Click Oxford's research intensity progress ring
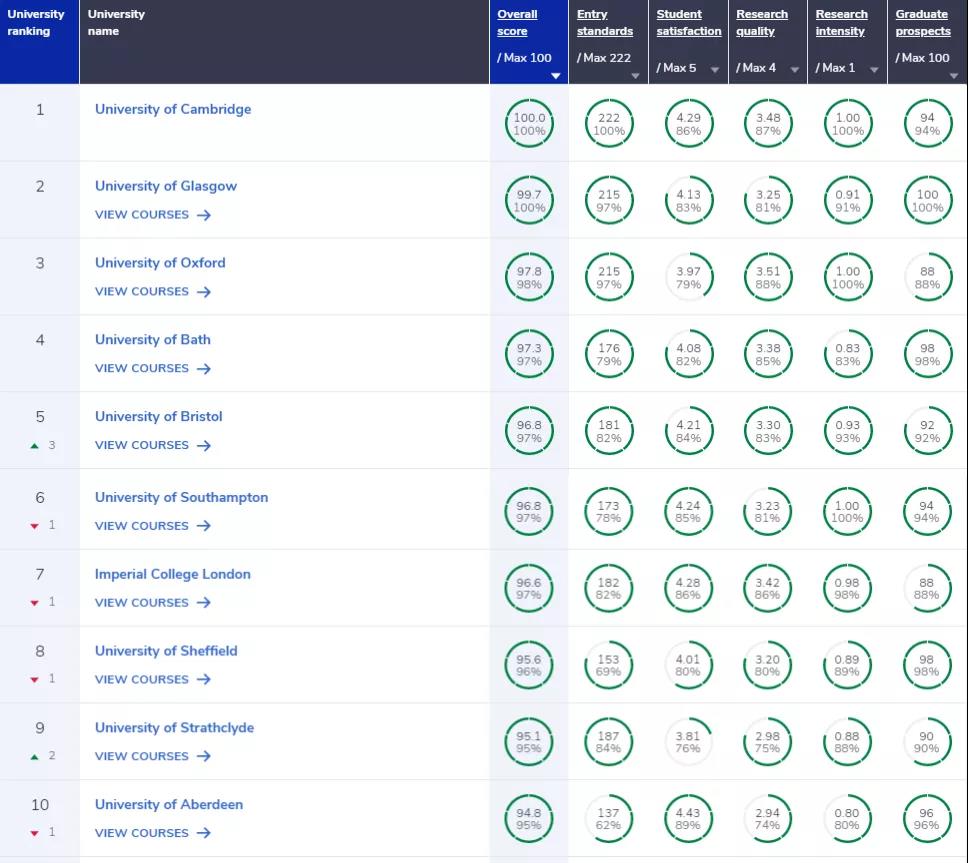 pos(847,278)
